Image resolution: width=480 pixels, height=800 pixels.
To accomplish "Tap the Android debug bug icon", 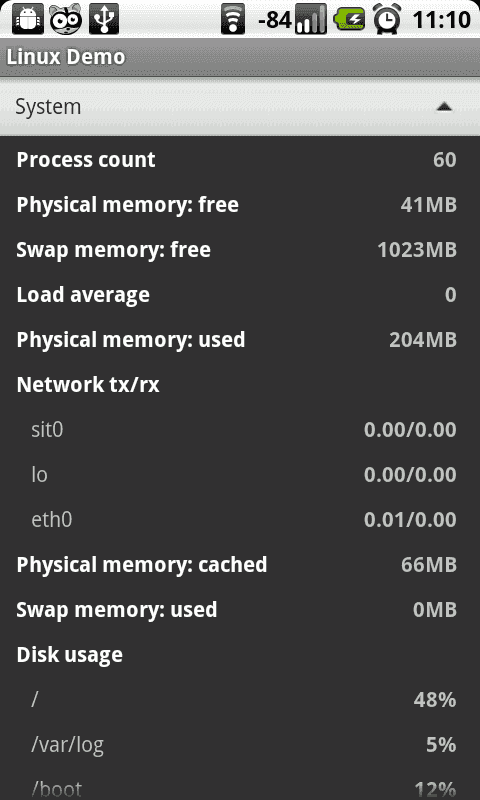I will click(x=28, y=19).
